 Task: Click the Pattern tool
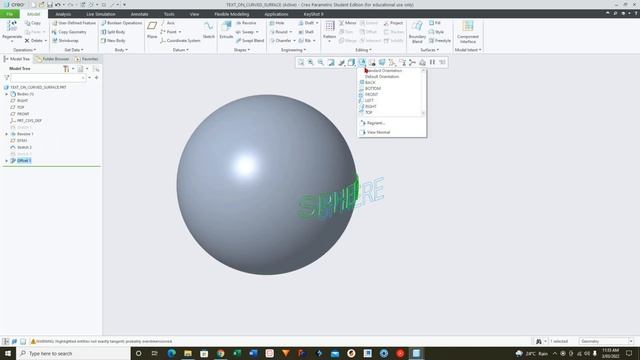pyautogui.click(x=329, y=30)
